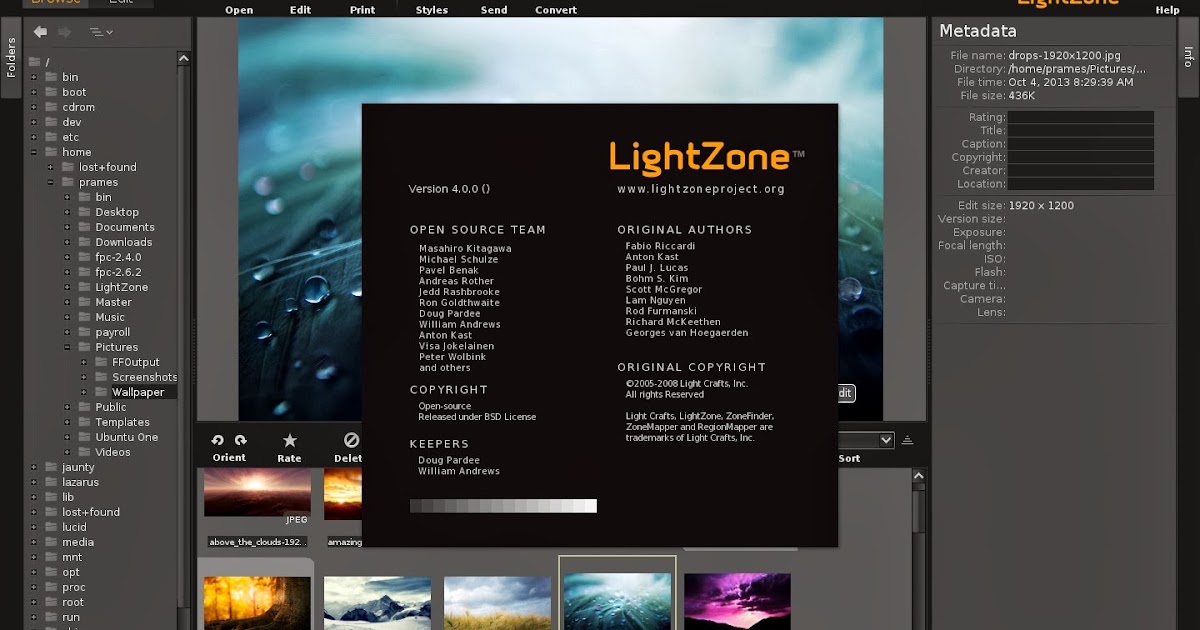Viewport: 1200px width, 630px height.
Task: Click Open in the top toolbar
Action: (239, 10)
